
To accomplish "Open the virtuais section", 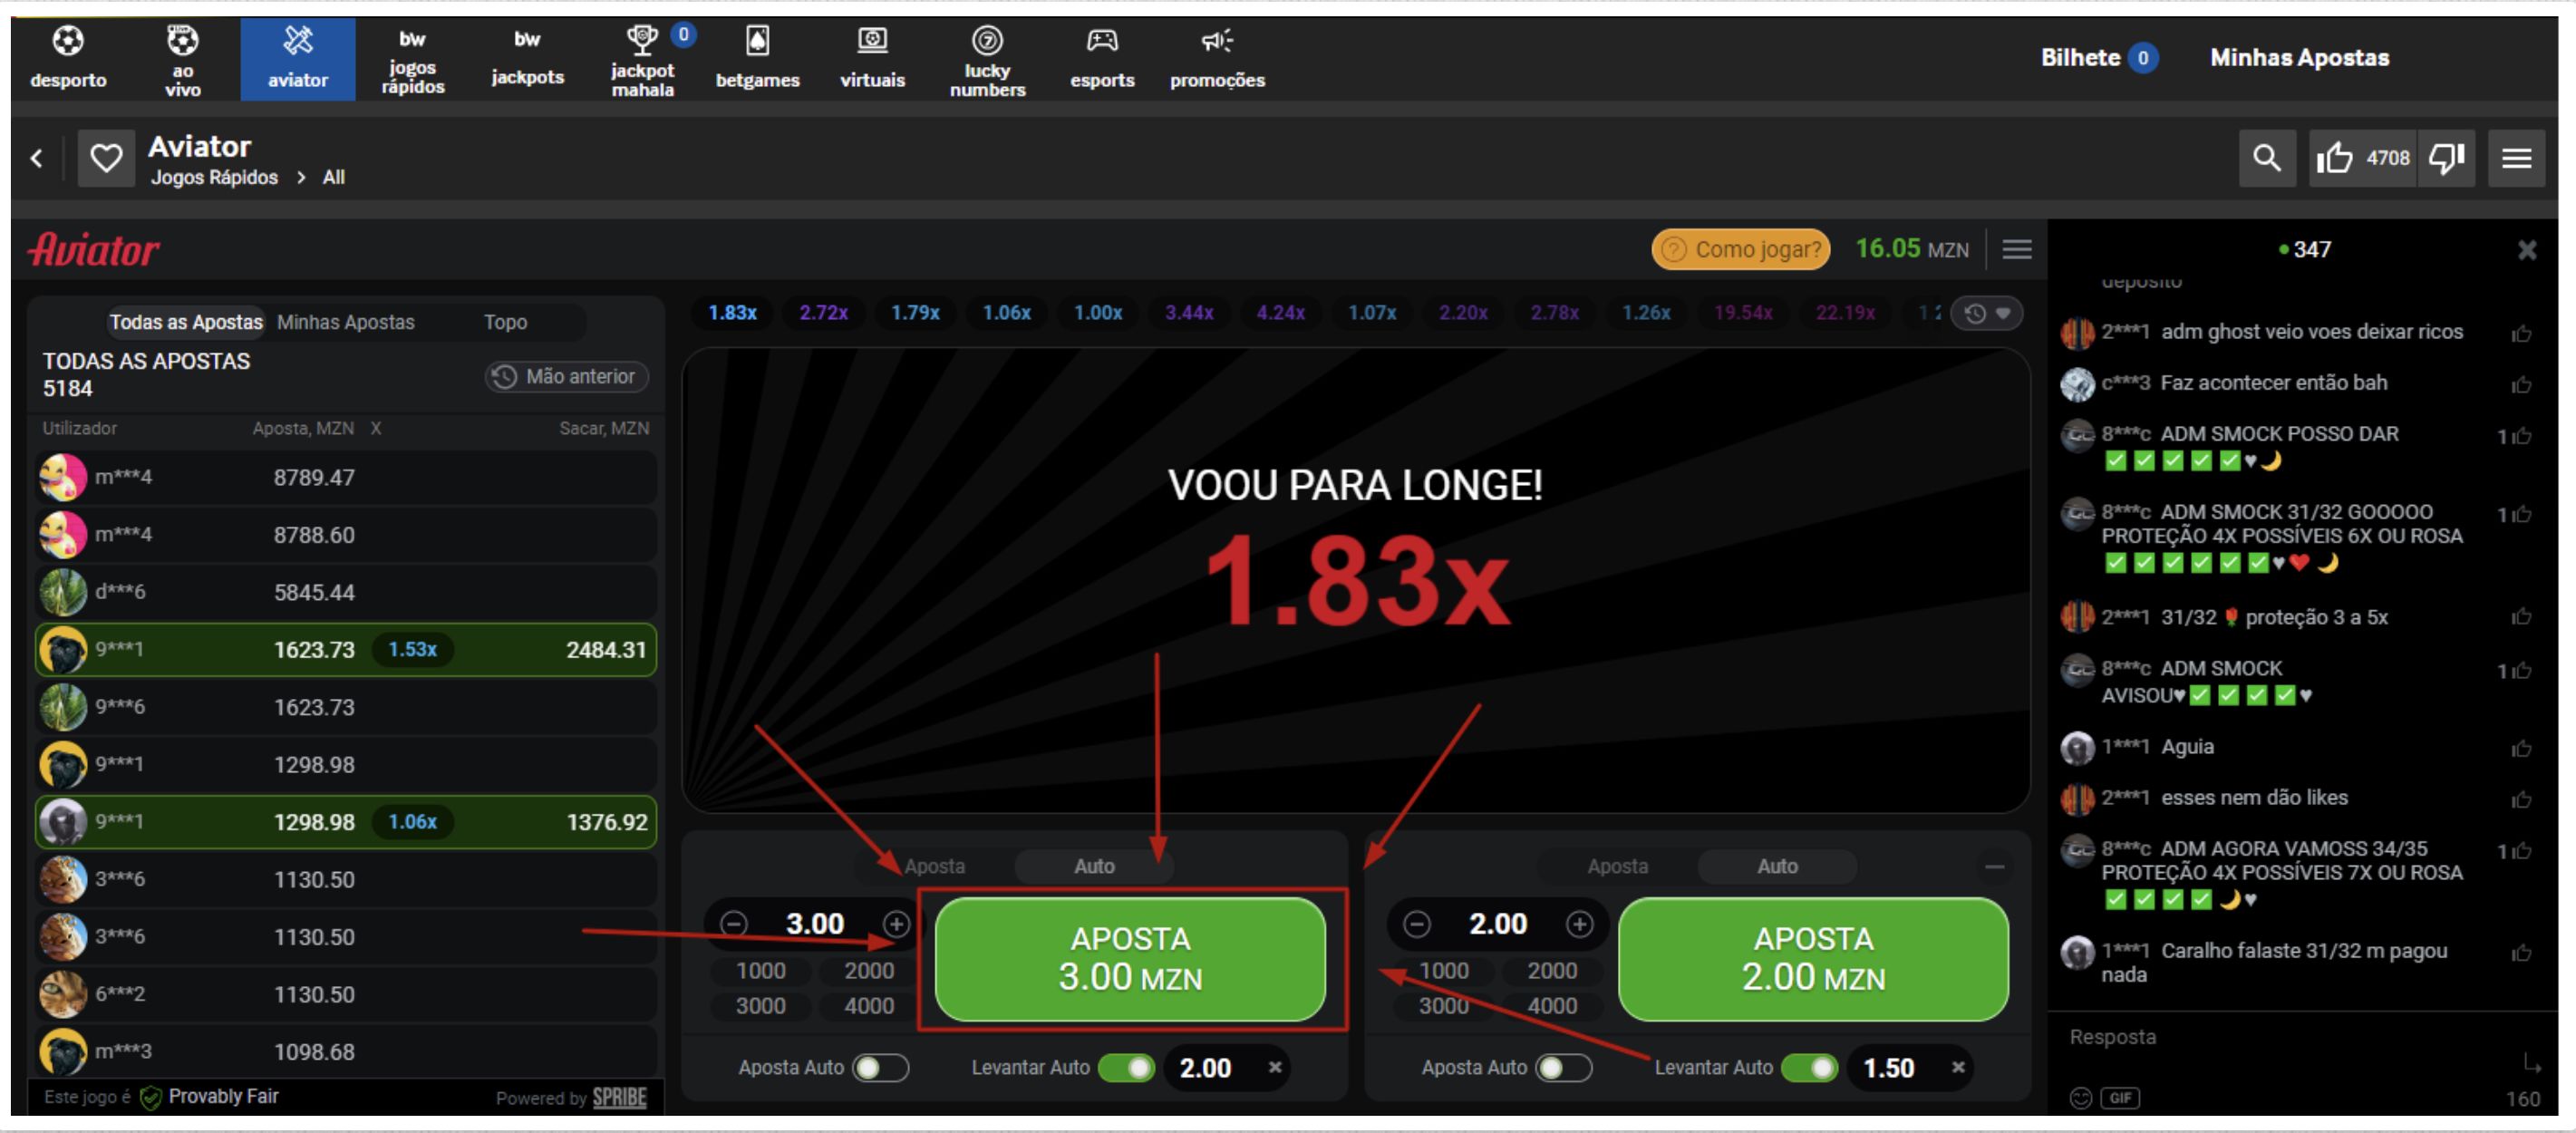I will coord(872,58).
